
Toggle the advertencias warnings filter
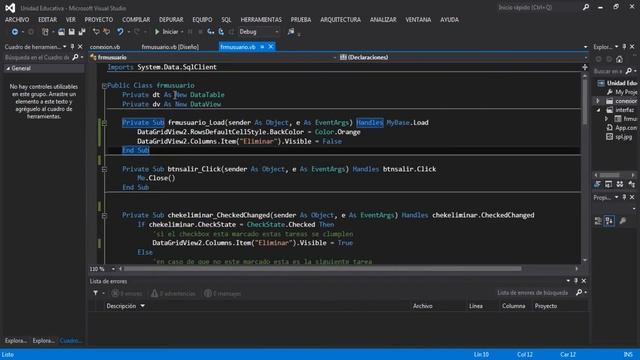click(173, 293)
